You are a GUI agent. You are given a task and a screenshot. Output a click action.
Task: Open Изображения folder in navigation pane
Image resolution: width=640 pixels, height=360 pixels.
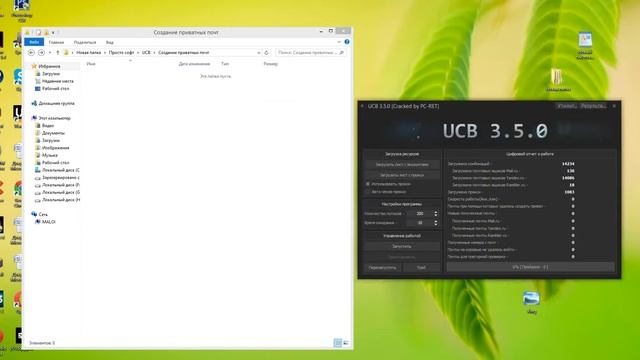56,148
